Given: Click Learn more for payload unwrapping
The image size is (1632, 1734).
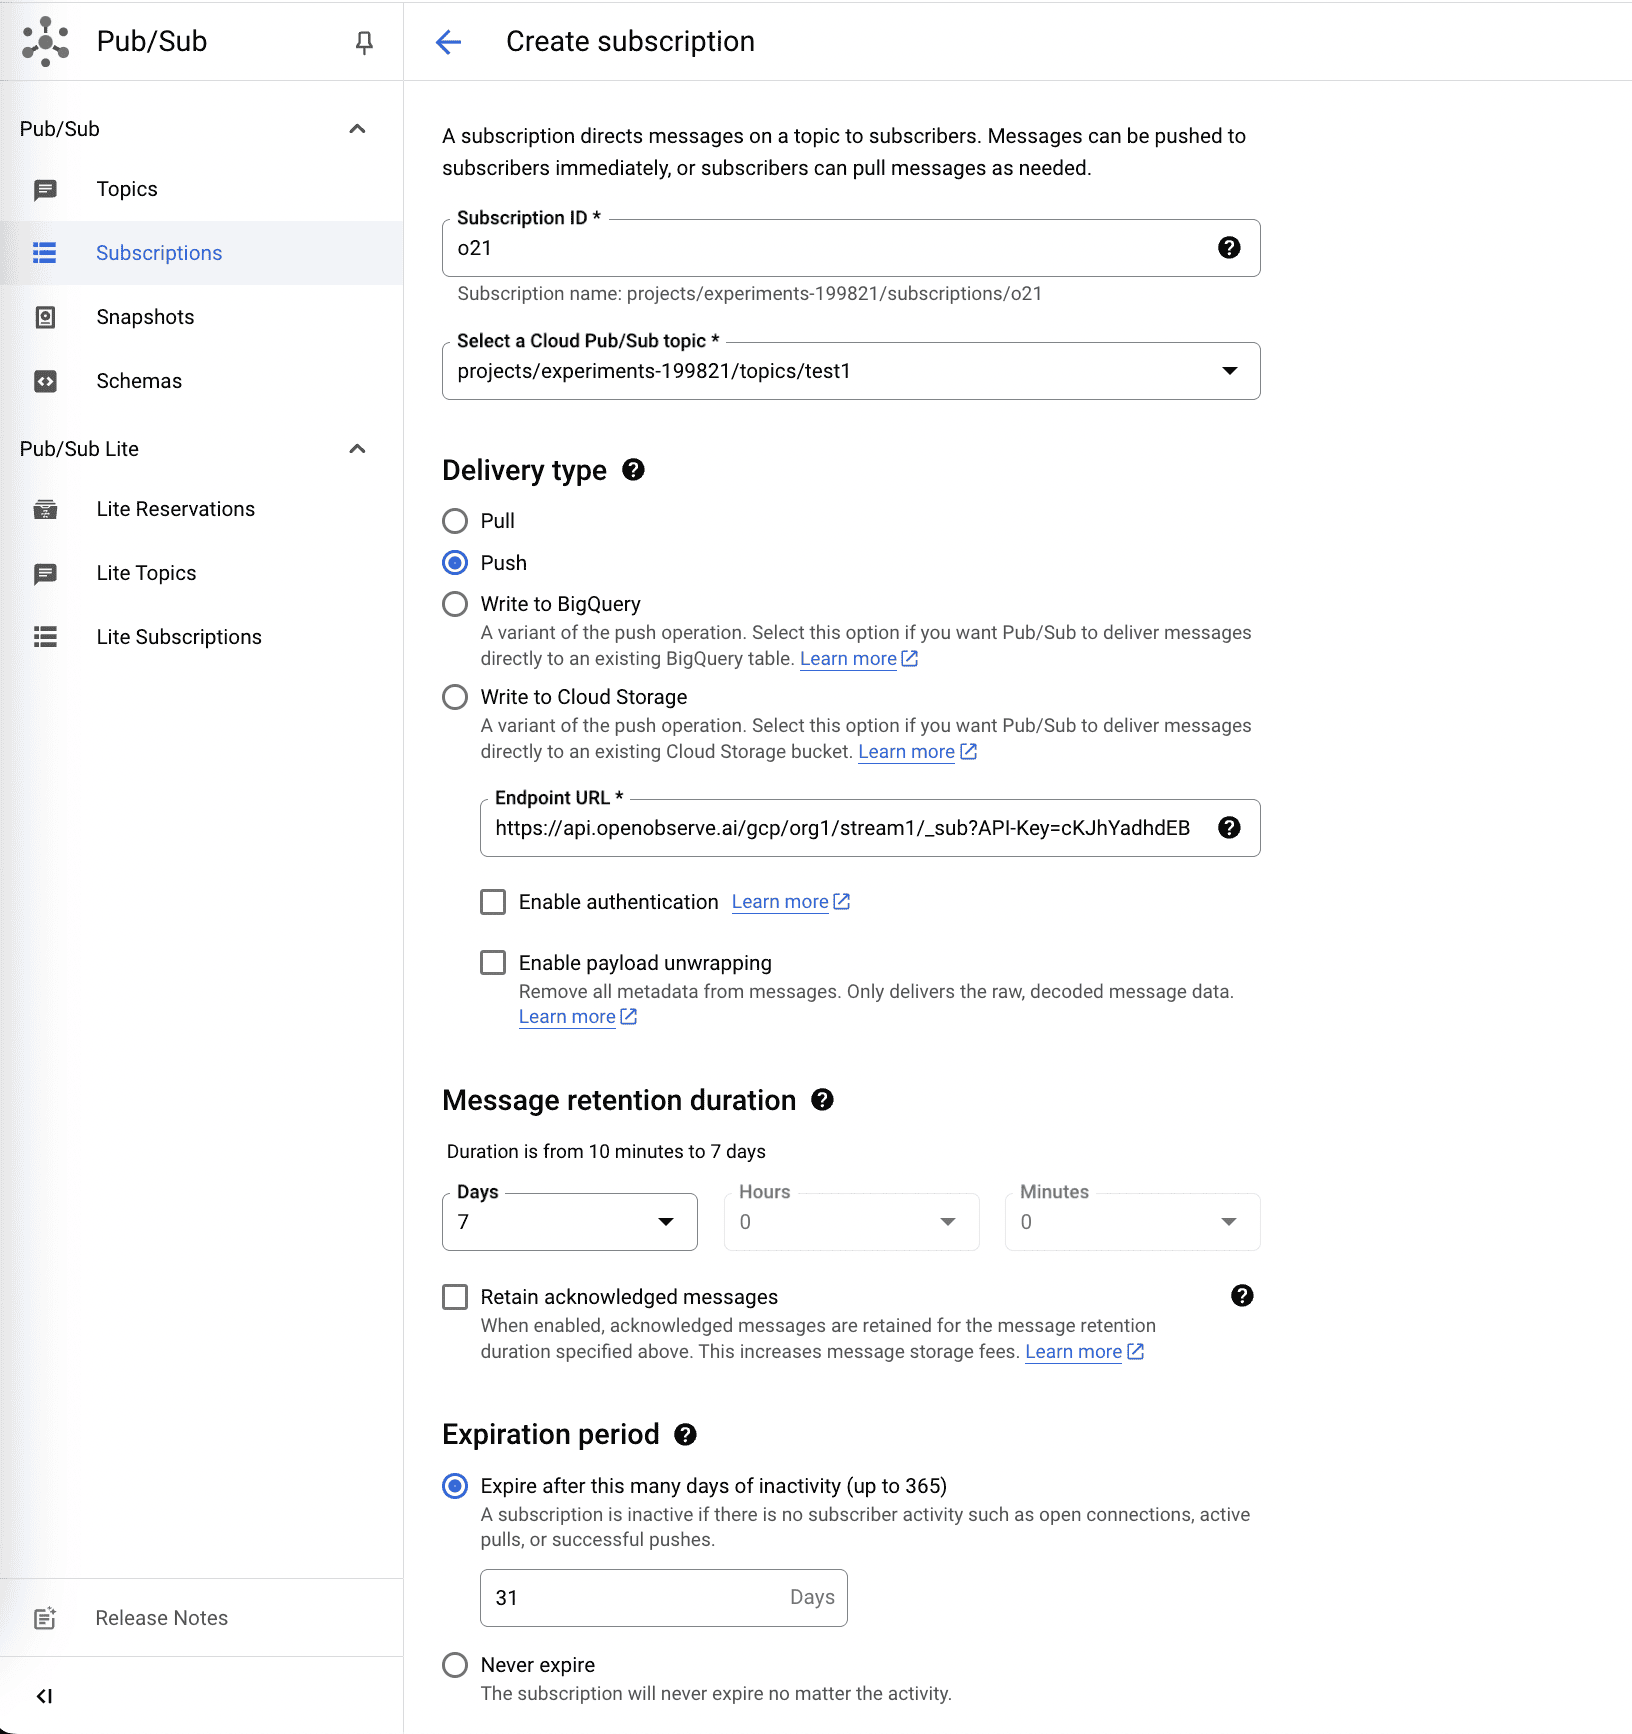Looking at the screenshot, I should point(567,1016).
